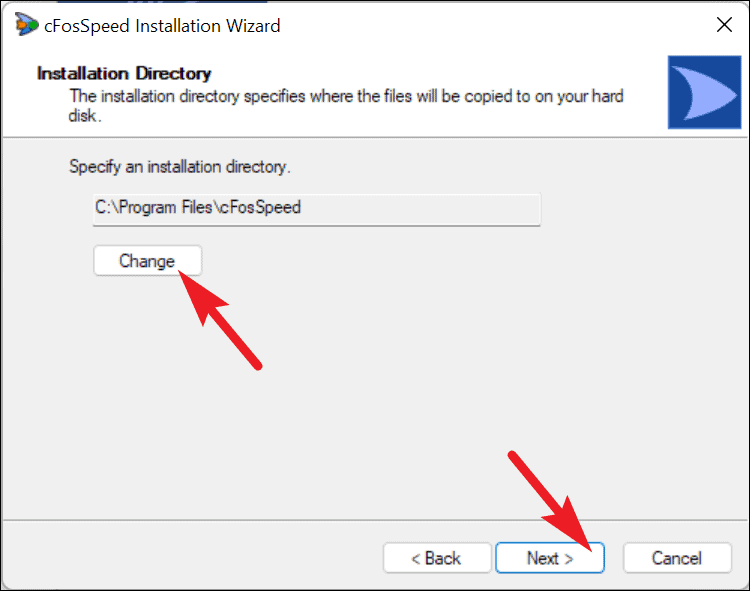This screenshot has width=750, height=591.
Task: Click the 'cFosSpeed Installation Wizard' title text
Action: click(162, 26)
